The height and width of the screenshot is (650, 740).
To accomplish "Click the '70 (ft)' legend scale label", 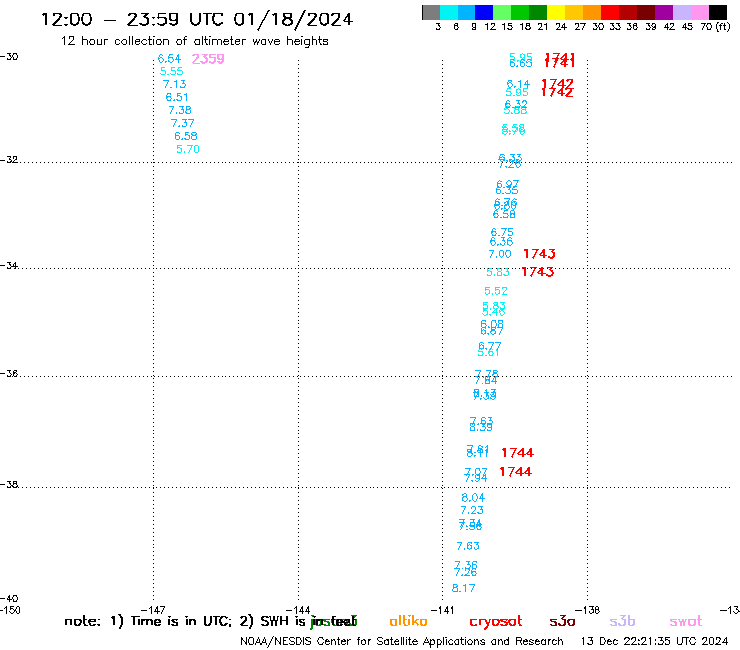I will pyautogui.click(x=715, y=27).
